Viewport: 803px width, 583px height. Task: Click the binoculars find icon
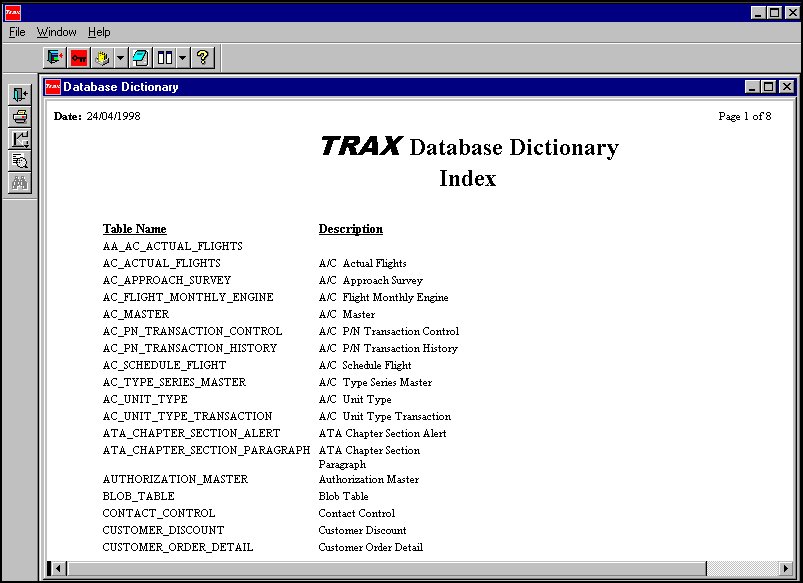point(20,183)
